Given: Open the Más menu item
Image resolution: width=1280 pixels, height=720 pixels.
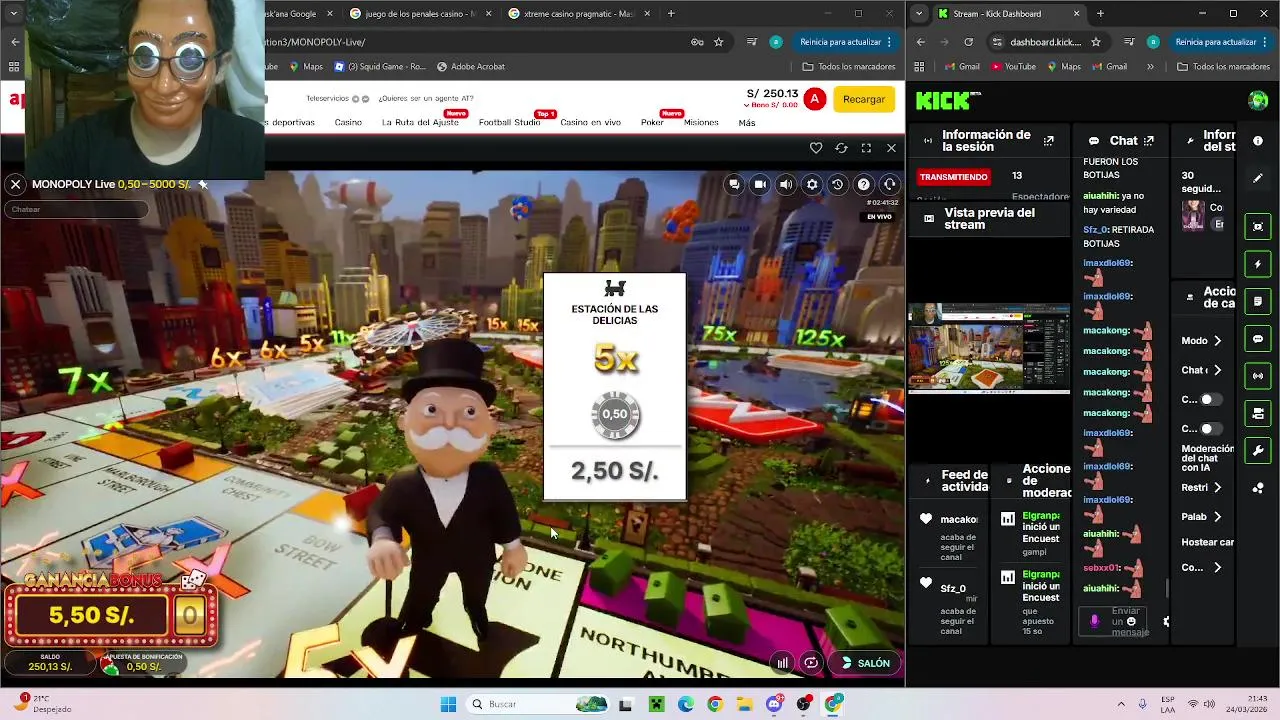Looking at the screenshot, I should pyautogui.click(x=746, y=122).
